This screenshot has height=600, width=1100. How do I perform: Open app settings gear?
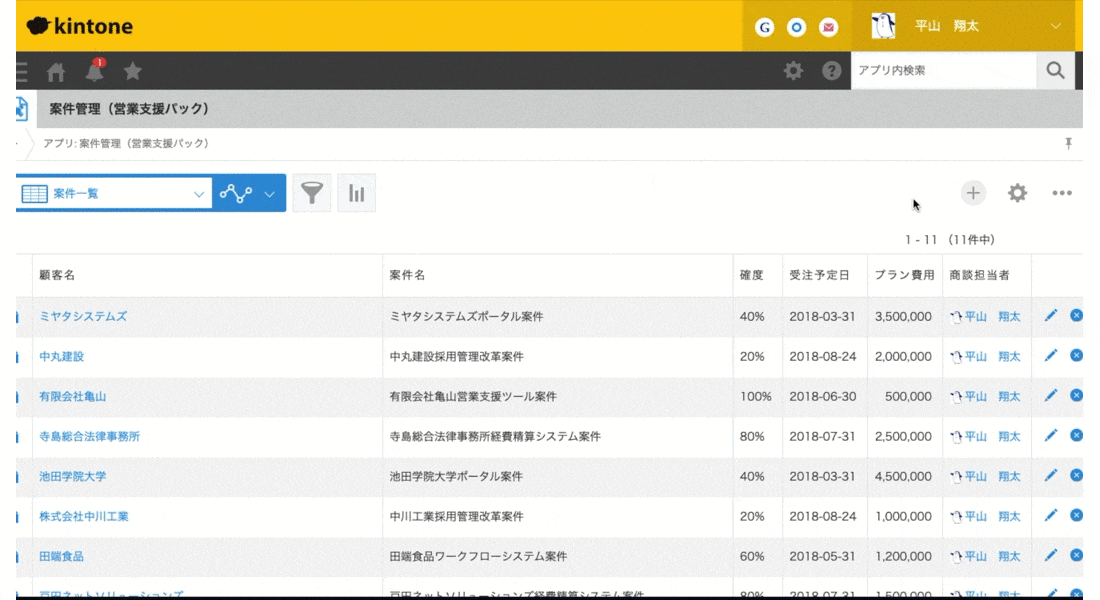(1017, 193)
